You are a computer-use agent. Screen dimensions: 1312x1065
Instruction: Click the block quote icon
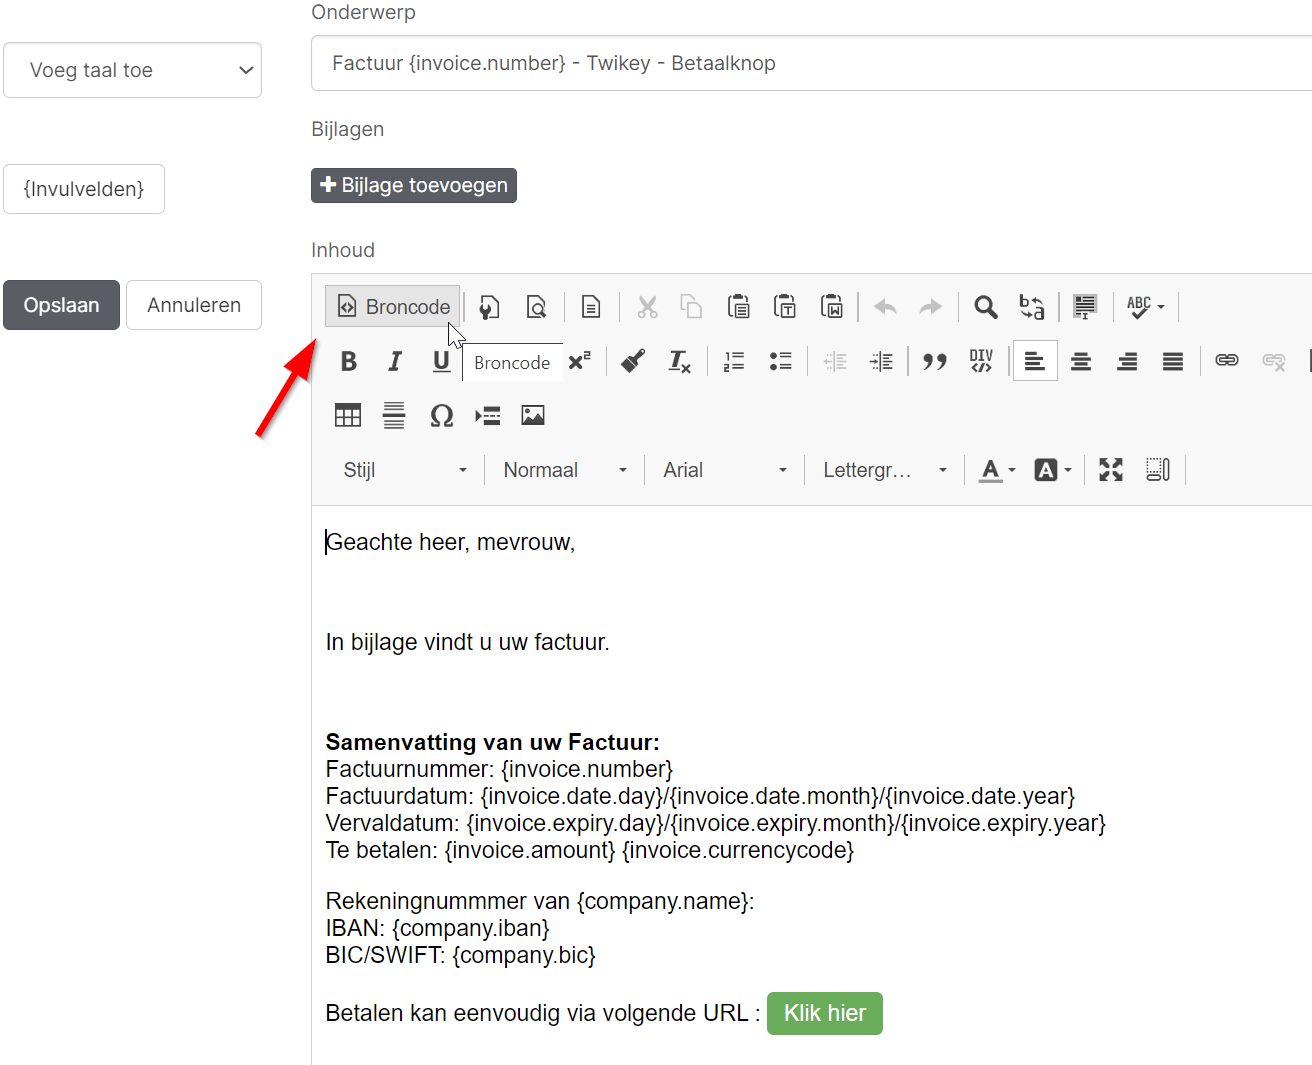coord(935,362)
